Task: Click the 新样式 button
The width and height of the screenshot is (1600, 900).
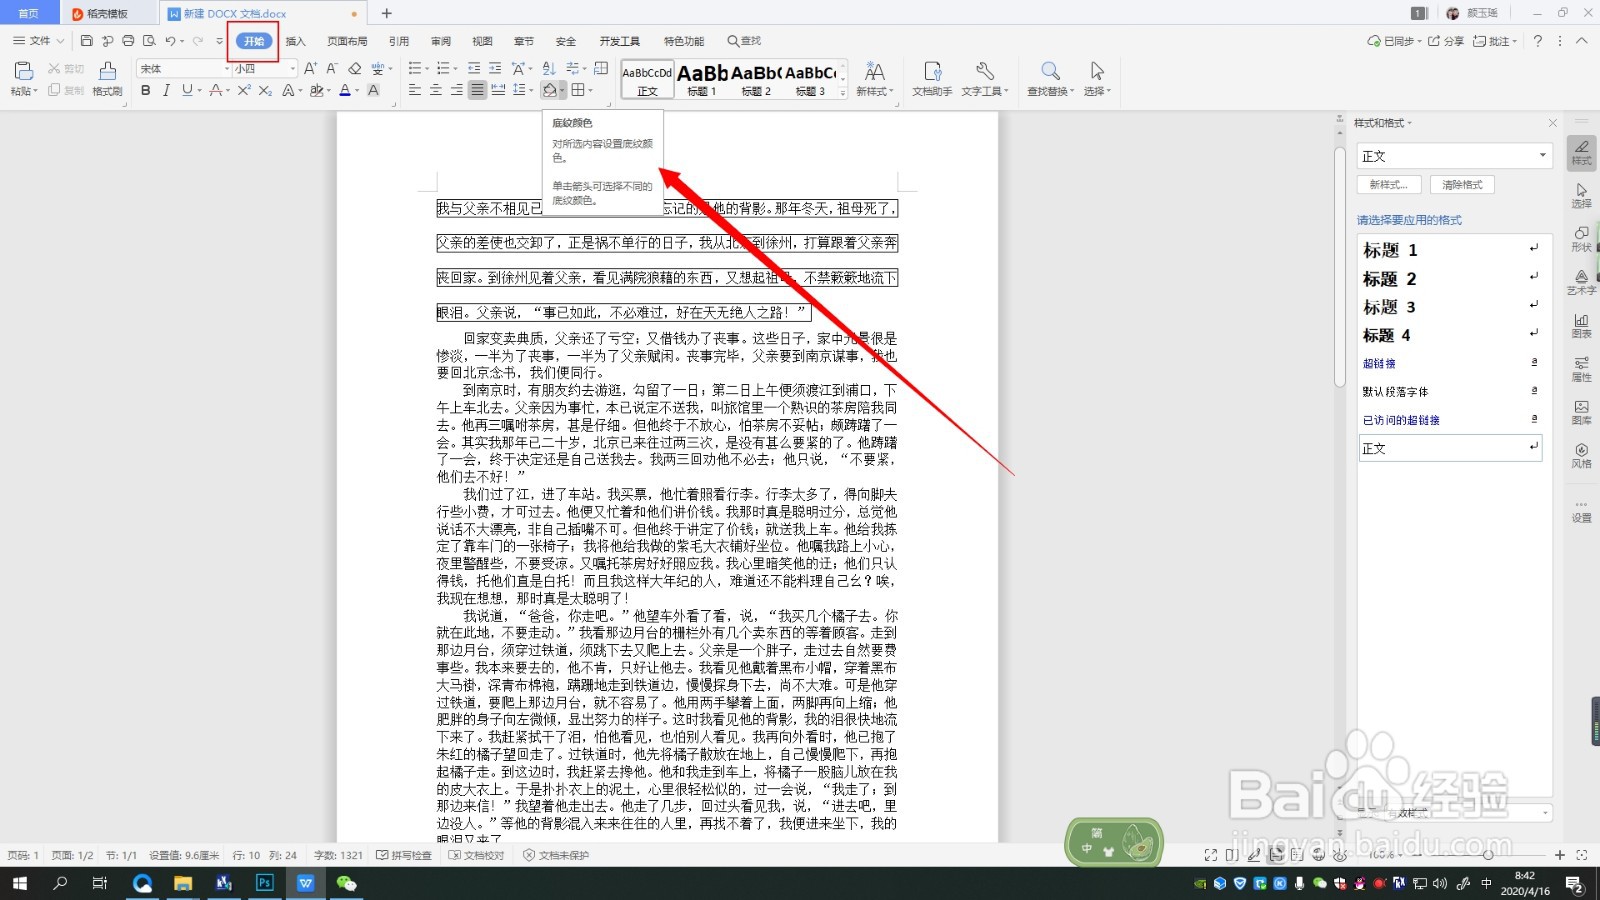Action: click(x=875, y=78)
